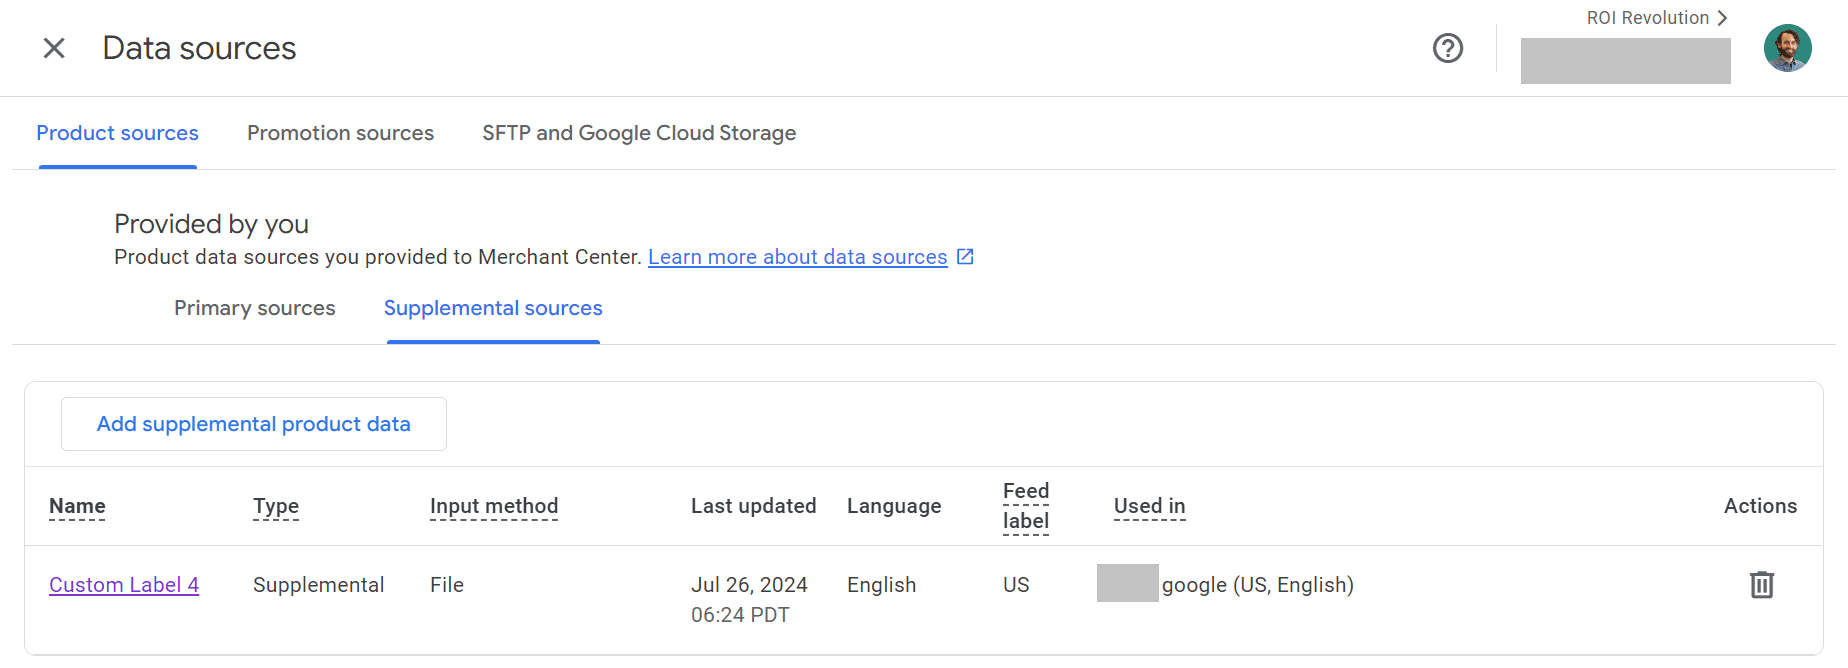The width and height of the screenshot is (1848, 668).
Task: Click the Used in column header
Action: tap(1149, 506)
